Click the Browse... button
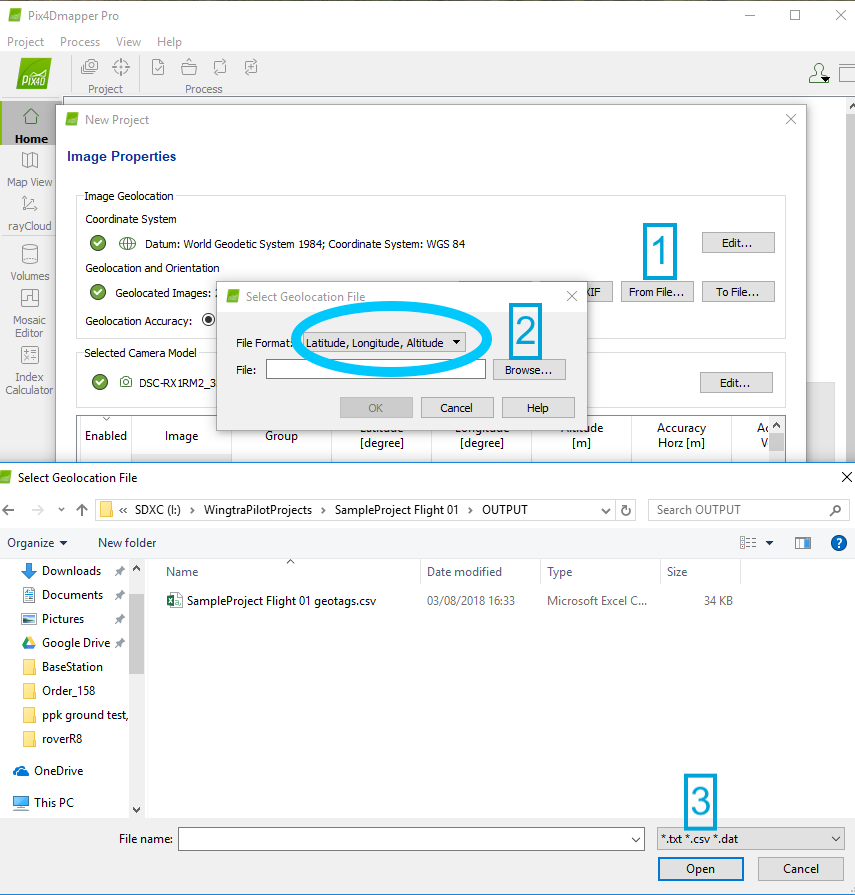855x895 pixels. point(528,370)
